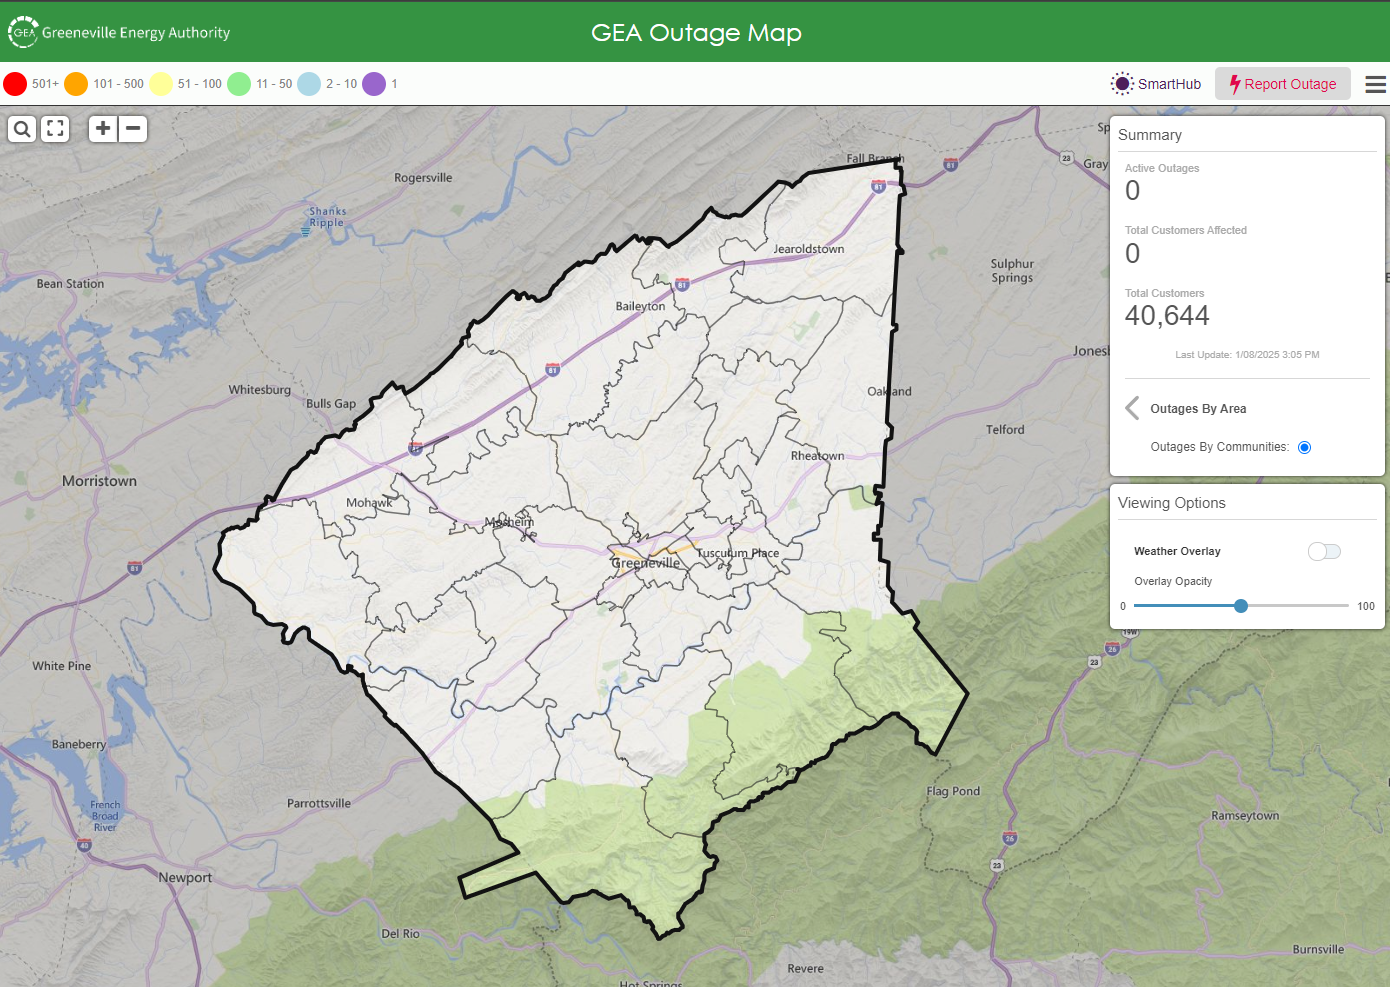1390x987 pixels.
Task: Enable the Weather Overlay toggle
Action: click(x=1324, y=551)
